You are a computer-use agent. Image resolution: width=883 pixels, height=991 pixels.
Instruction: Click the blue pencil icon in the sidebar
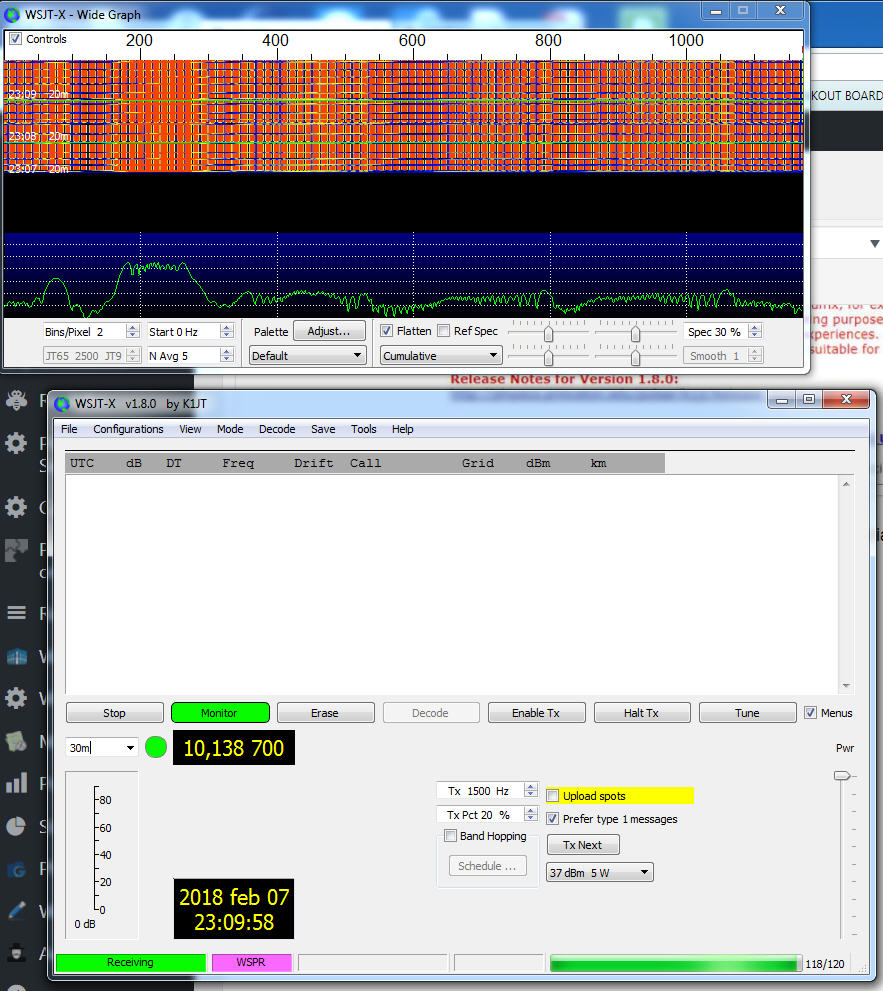coord(16,910)
